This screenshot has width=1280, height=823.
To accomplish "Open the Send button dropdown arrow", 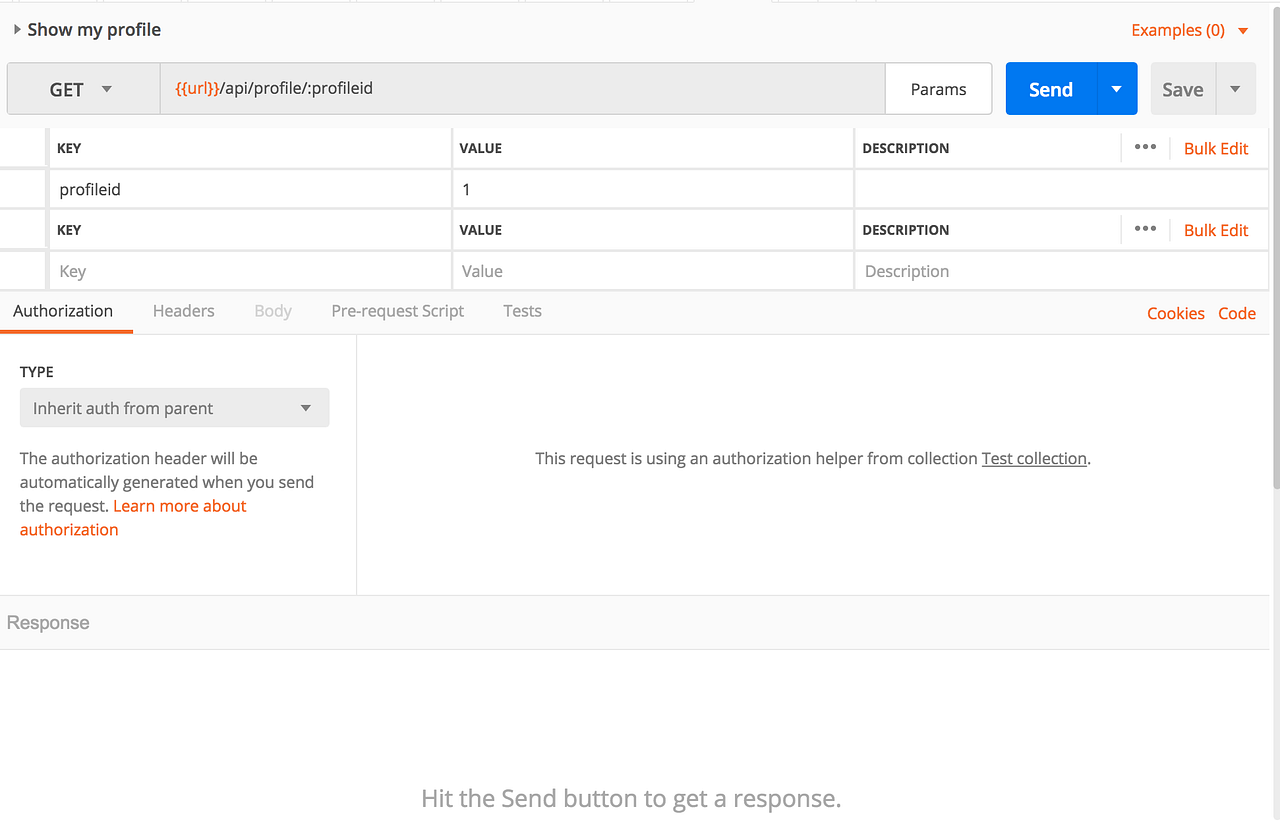I will coord(1116,88).
